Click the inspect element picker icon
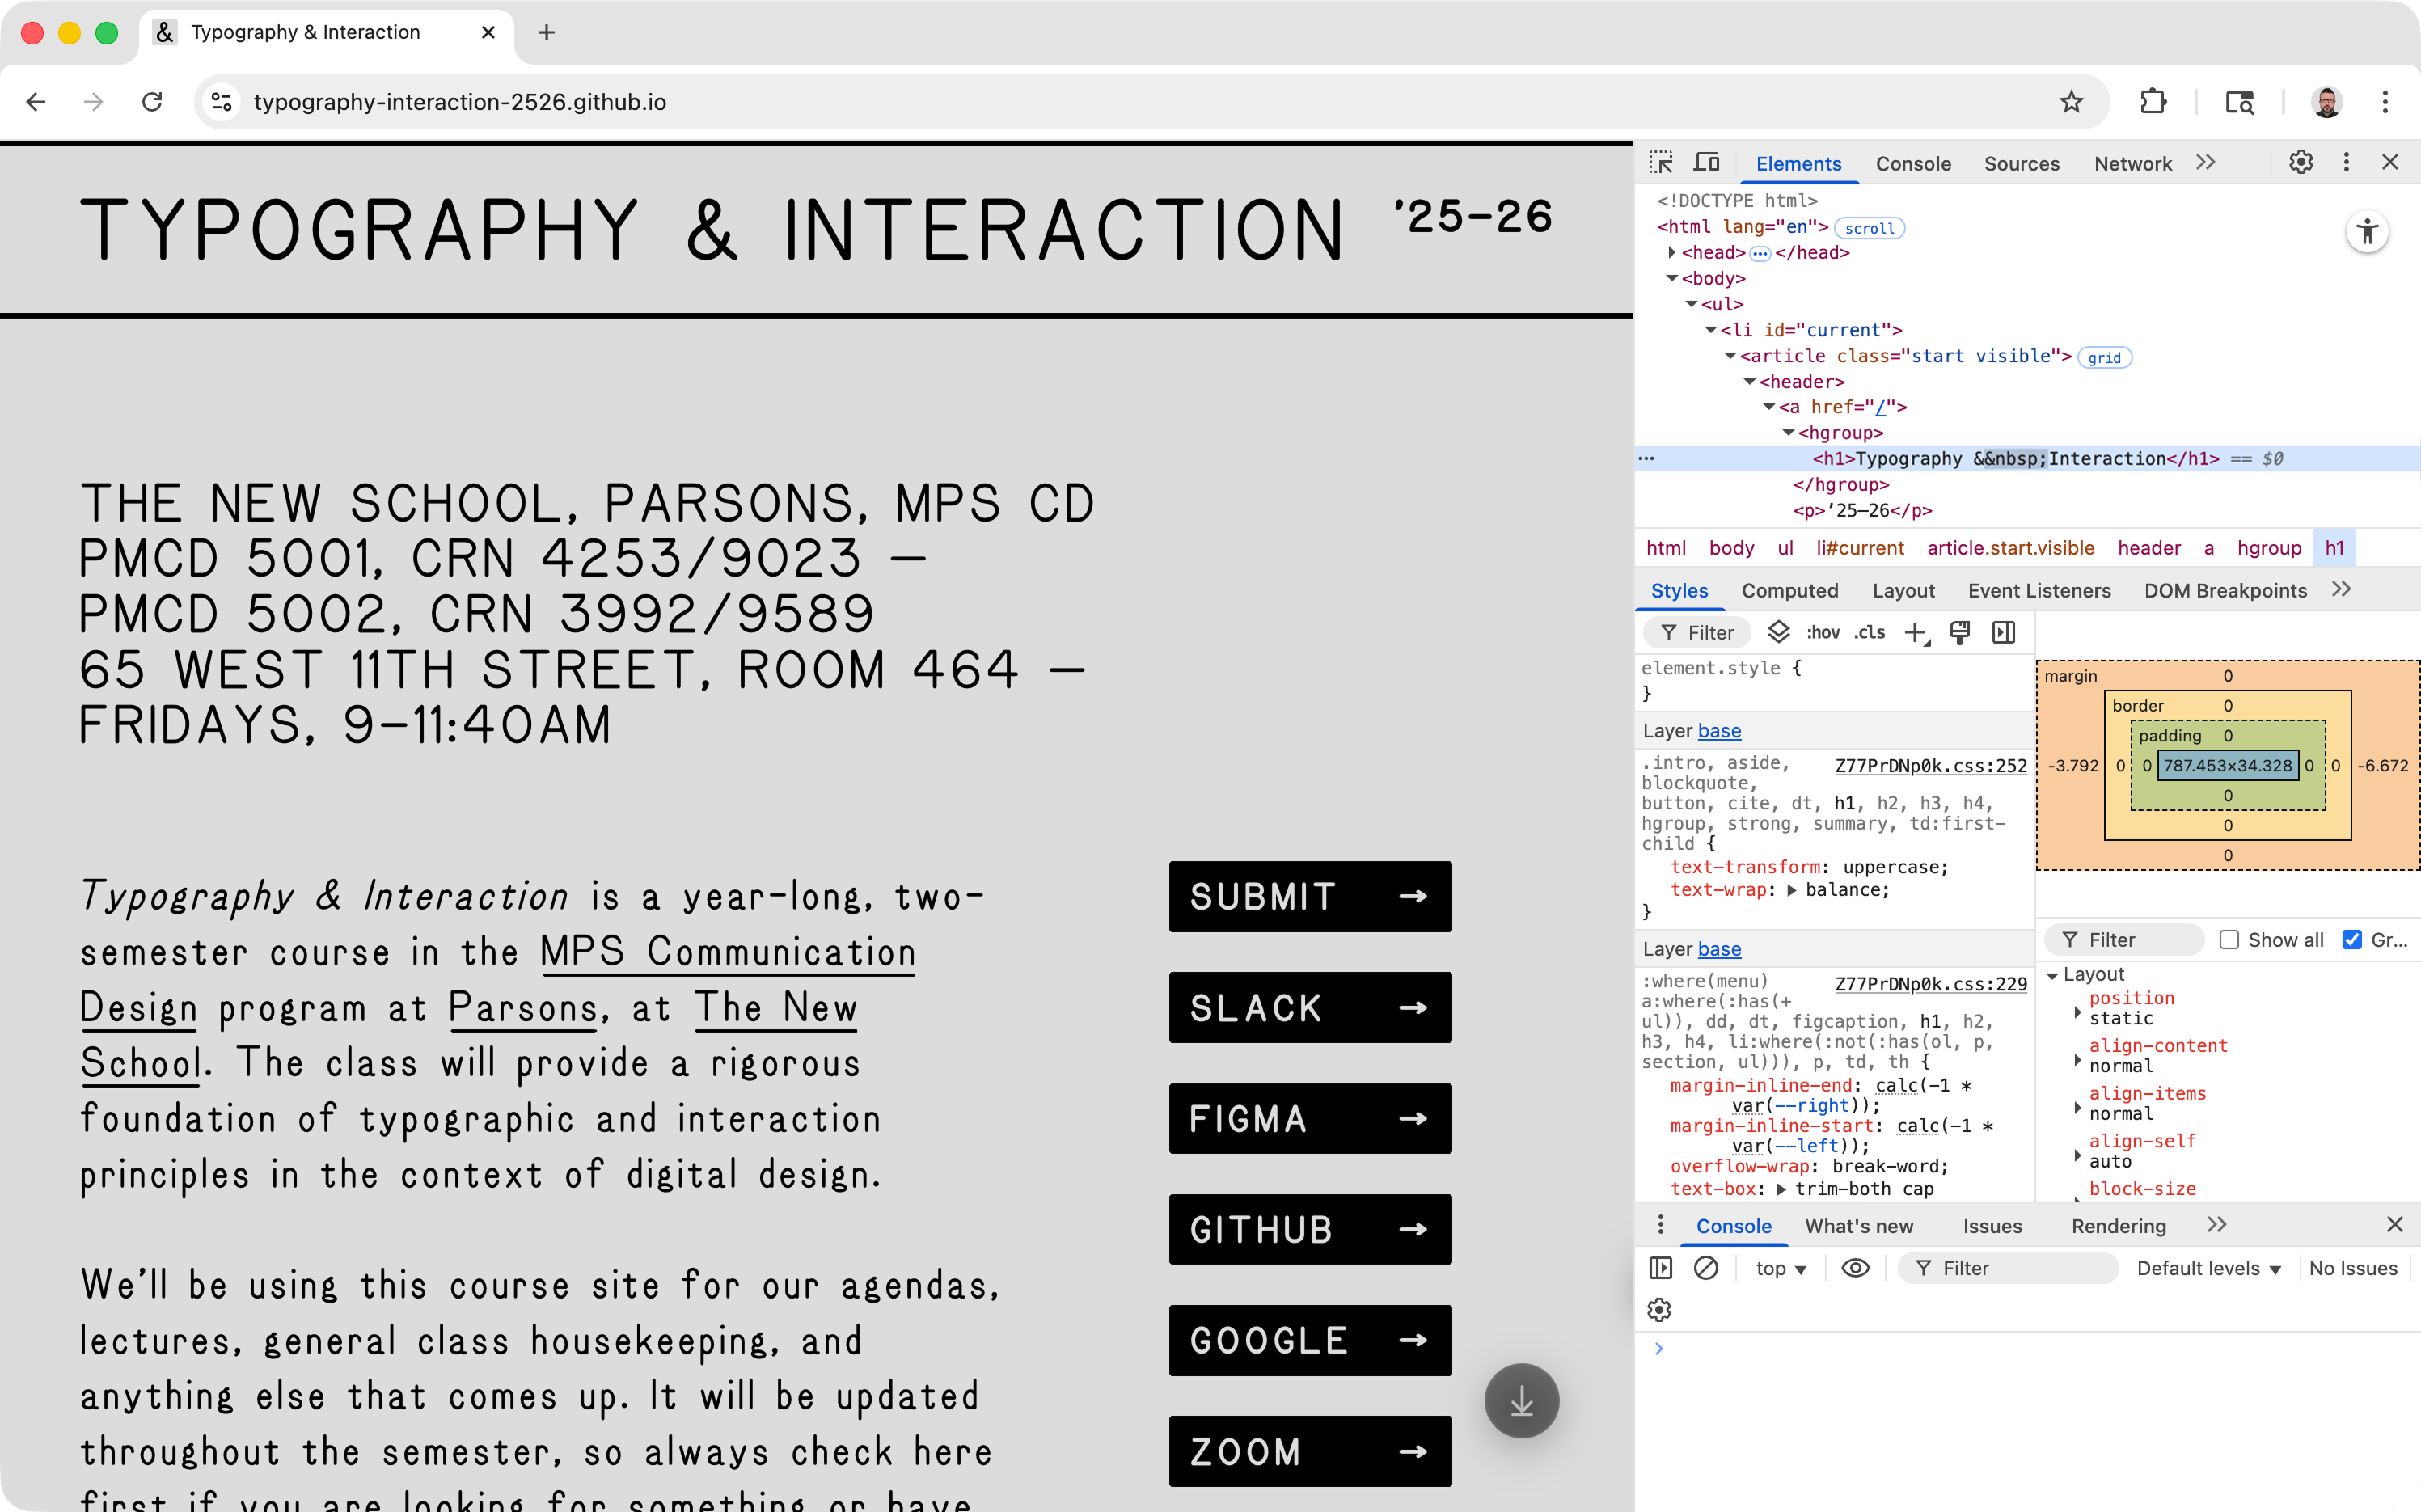 point(1661,162)
